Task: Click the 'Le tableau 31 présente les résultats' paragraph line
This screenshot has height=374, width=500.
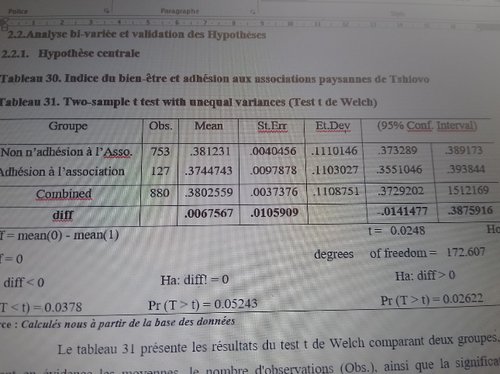Action: click(278, 345)
